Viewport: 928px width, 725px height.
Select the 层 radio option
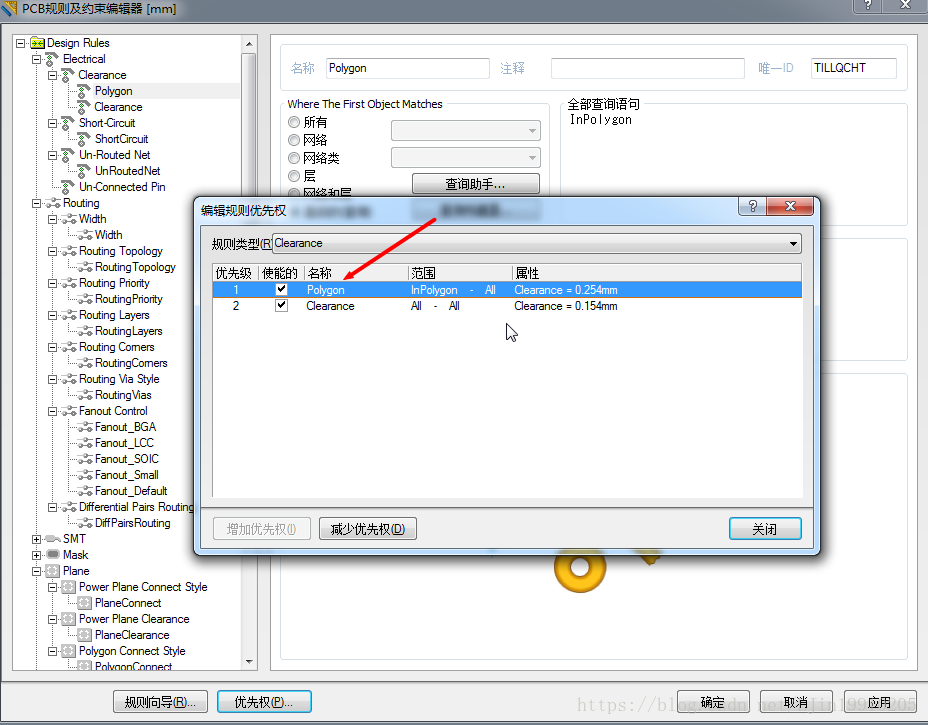click(x=294, y=176)
